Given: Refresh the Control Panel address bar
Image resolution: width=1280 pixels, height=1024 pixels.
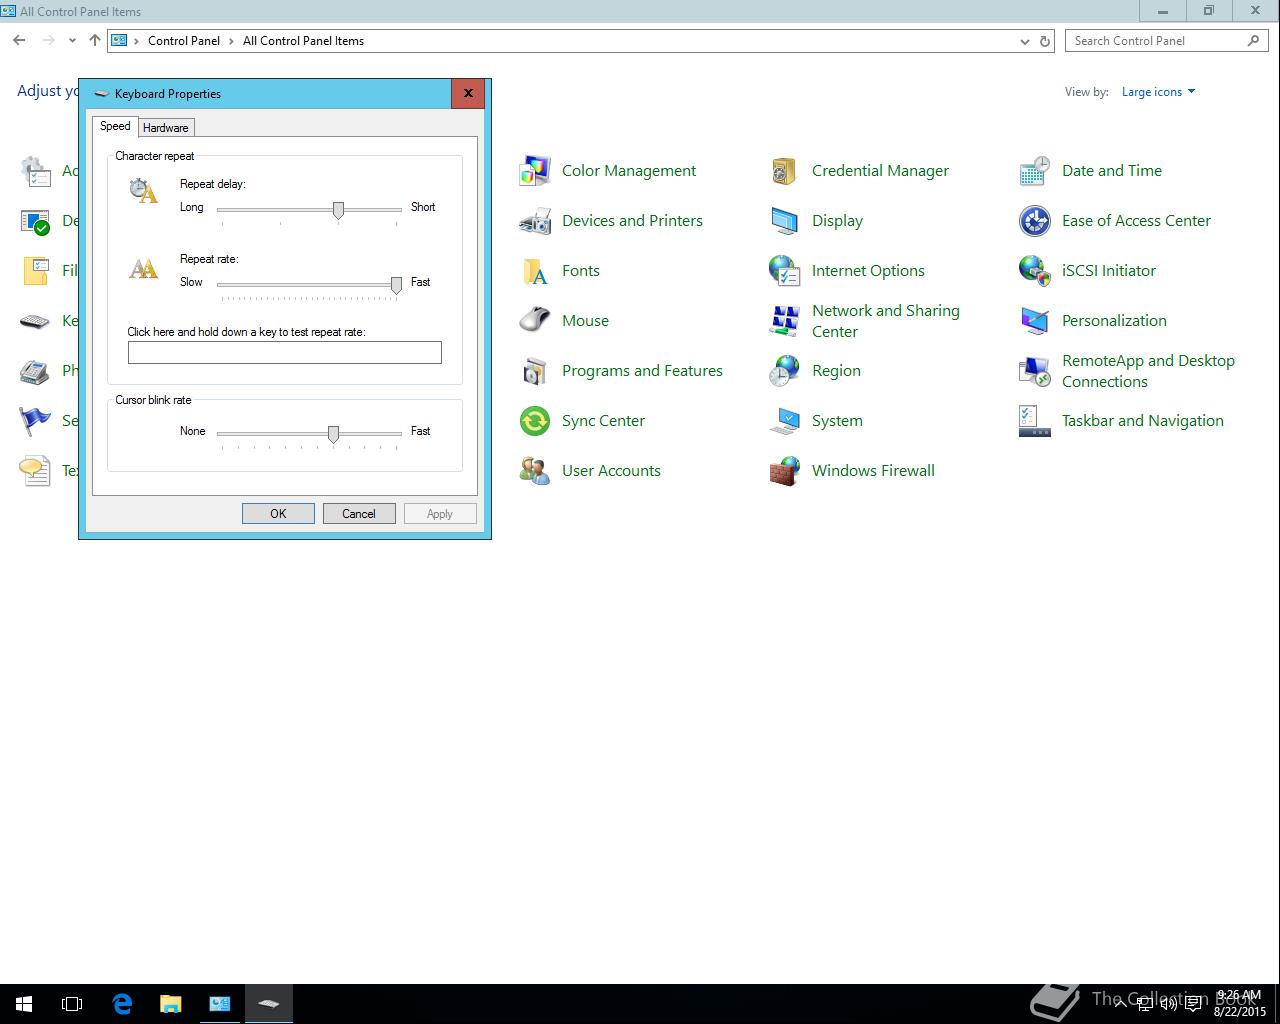Looking at the screenshot, I should [1045, 41].
